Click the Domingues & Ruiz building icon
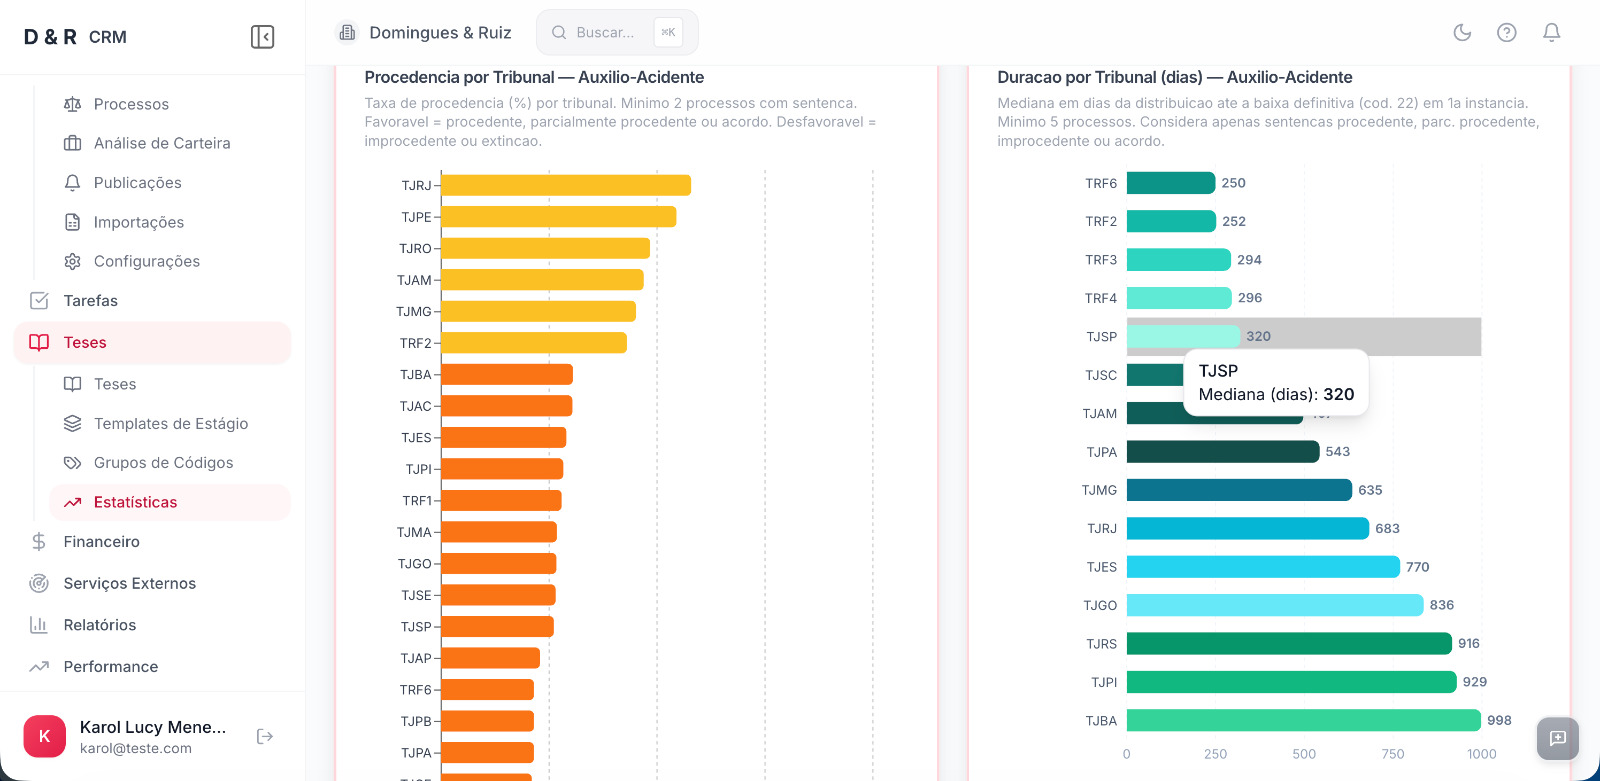This screenshot has width=1600, height=781. tap(347, 32)
